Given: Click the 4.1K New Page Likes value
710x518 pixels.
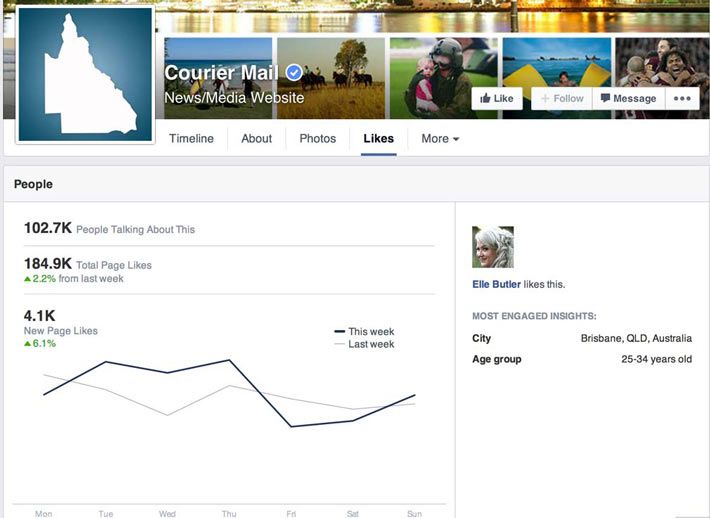Looking at the screenshot, I should coord(39,315).
